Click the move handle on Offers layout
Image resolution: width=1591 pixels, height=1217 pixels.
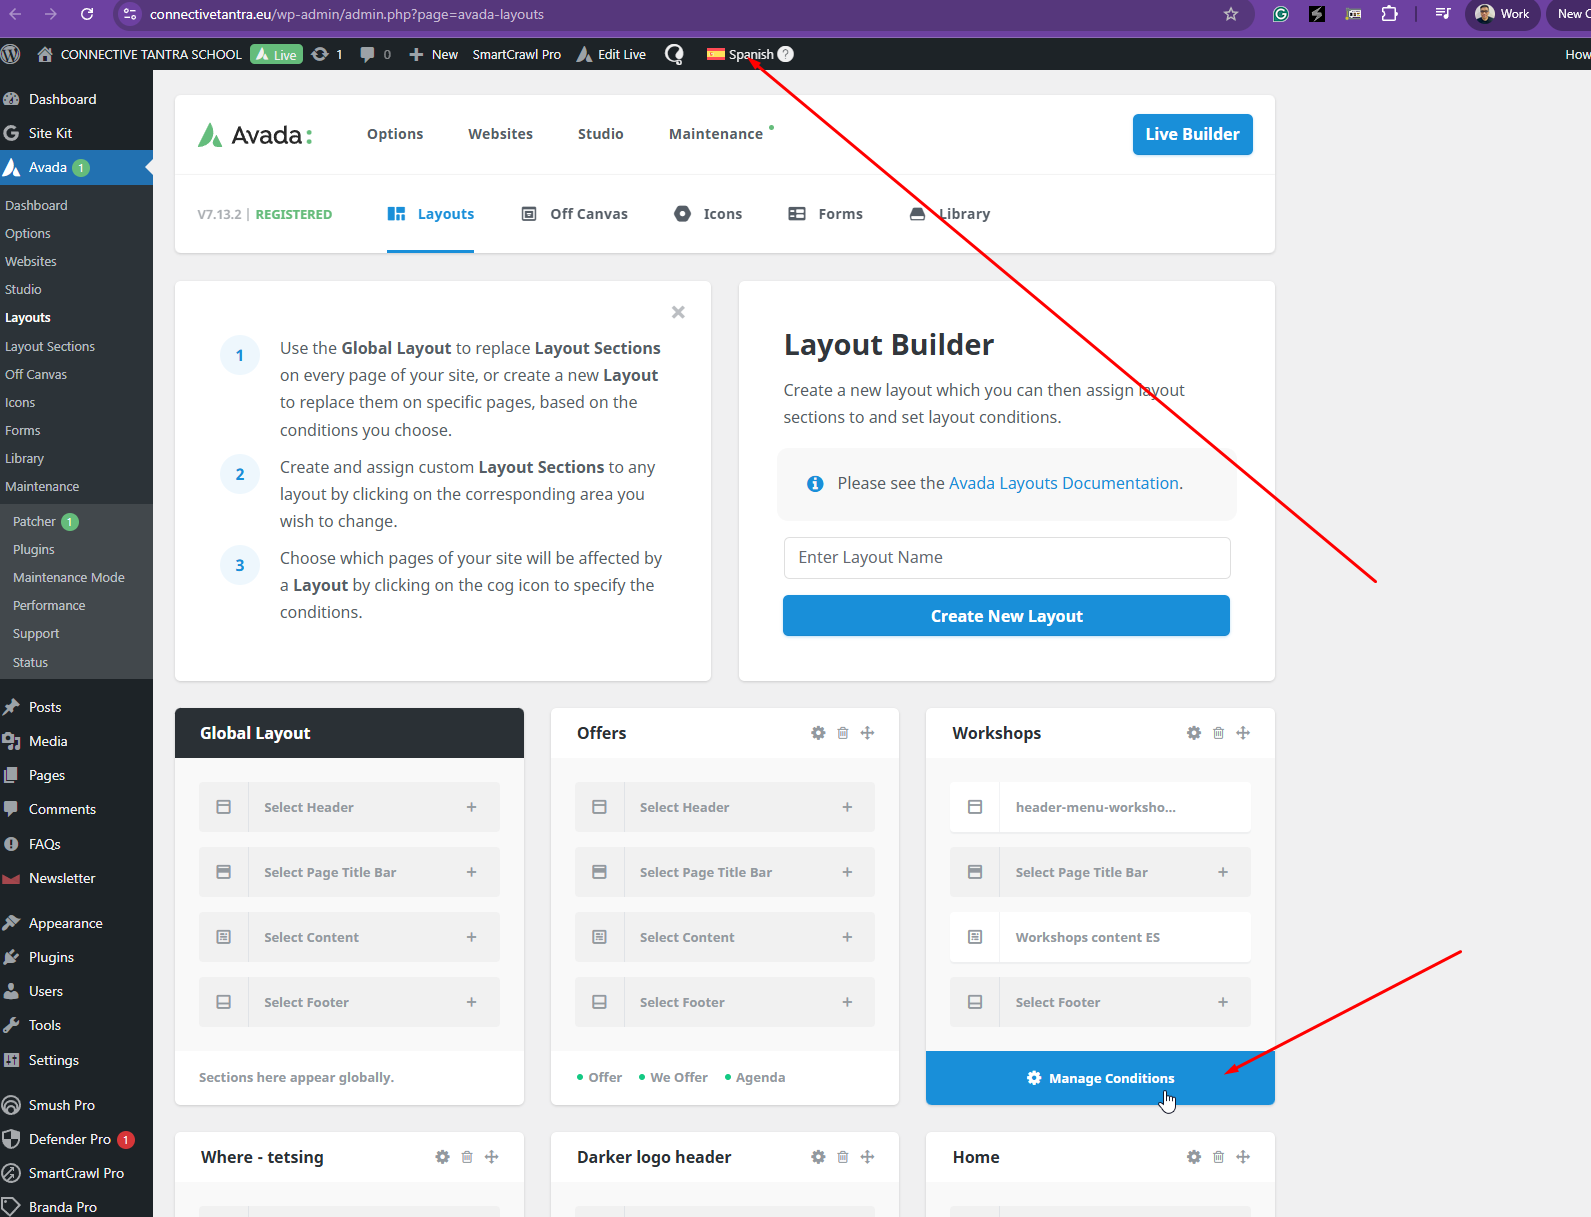(868, 733)
